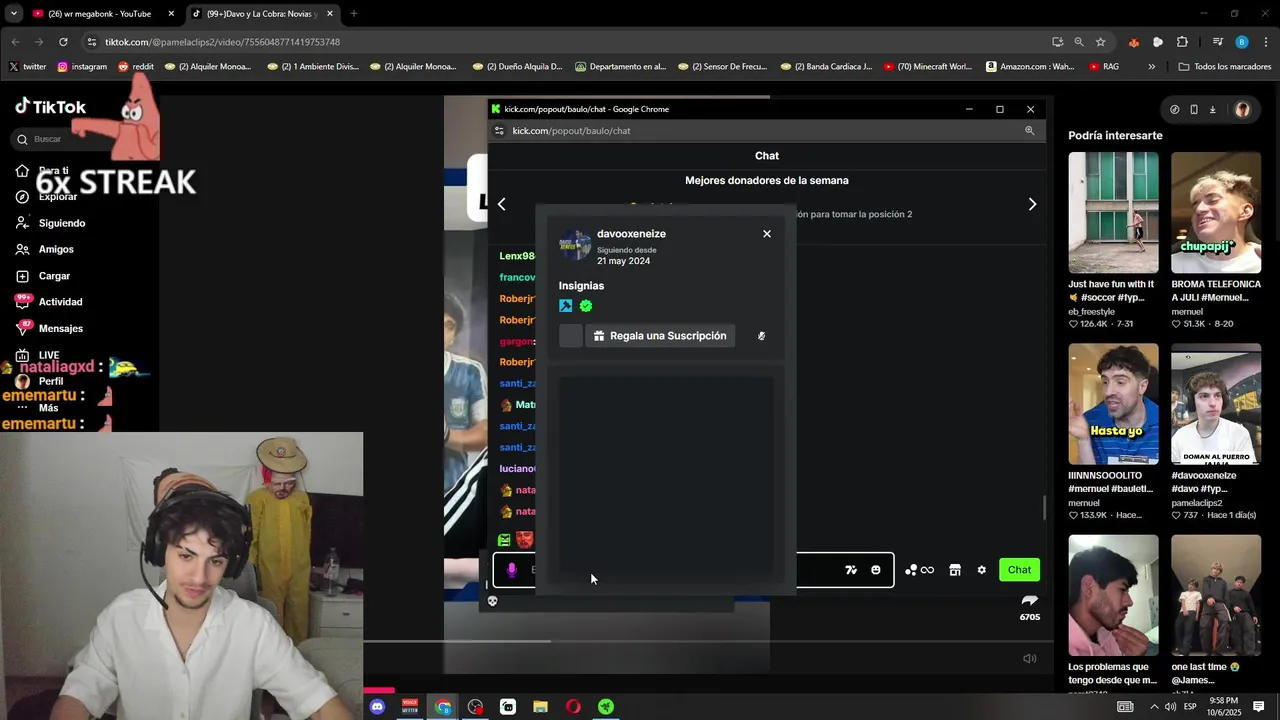Viewport: 1280px width, 720px height.
Task: Open Chrome three-dot menu
Action: (1266, 42)
